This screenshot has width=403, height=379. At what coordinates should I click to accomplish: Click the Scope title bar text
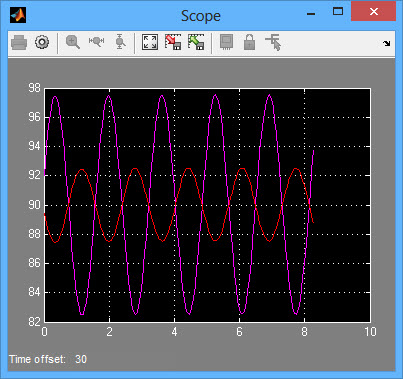[201, 16]
